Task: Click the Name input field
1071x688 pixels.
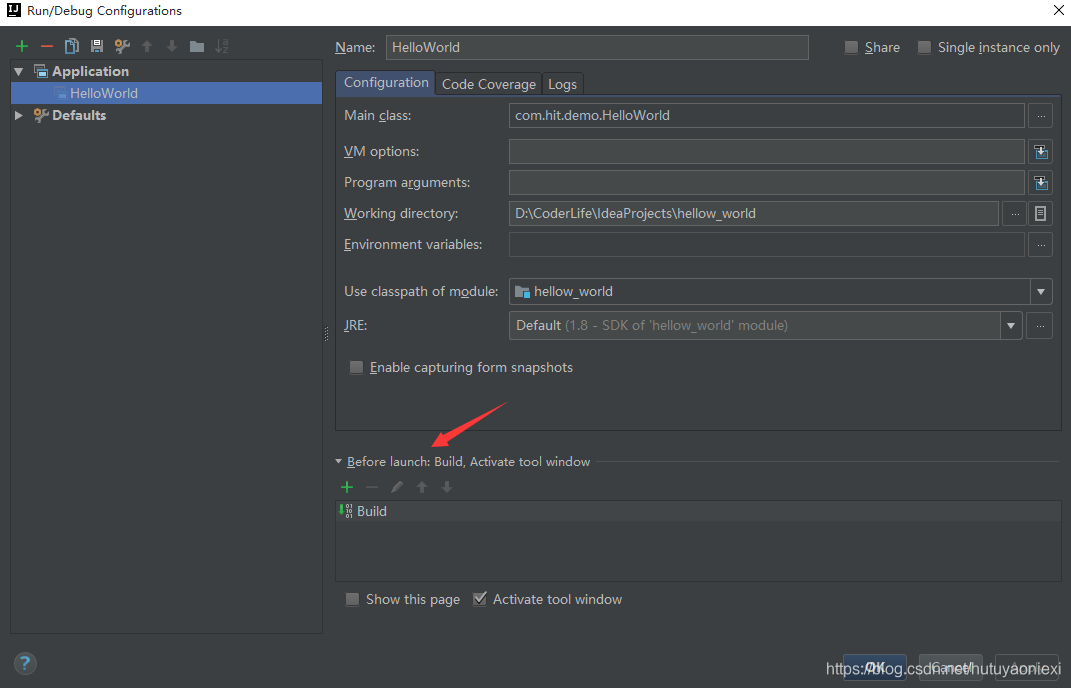Action: pyautogui.click(x=597, y=47)
